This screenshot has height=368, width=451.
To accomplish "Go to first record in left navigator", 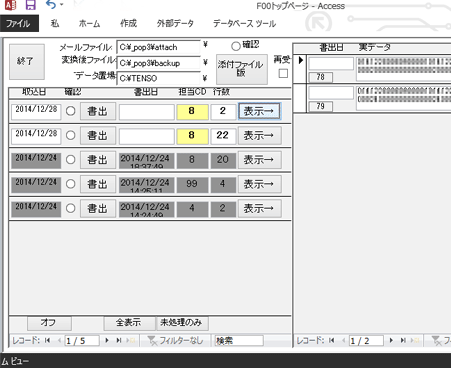I will click(47, 340).
